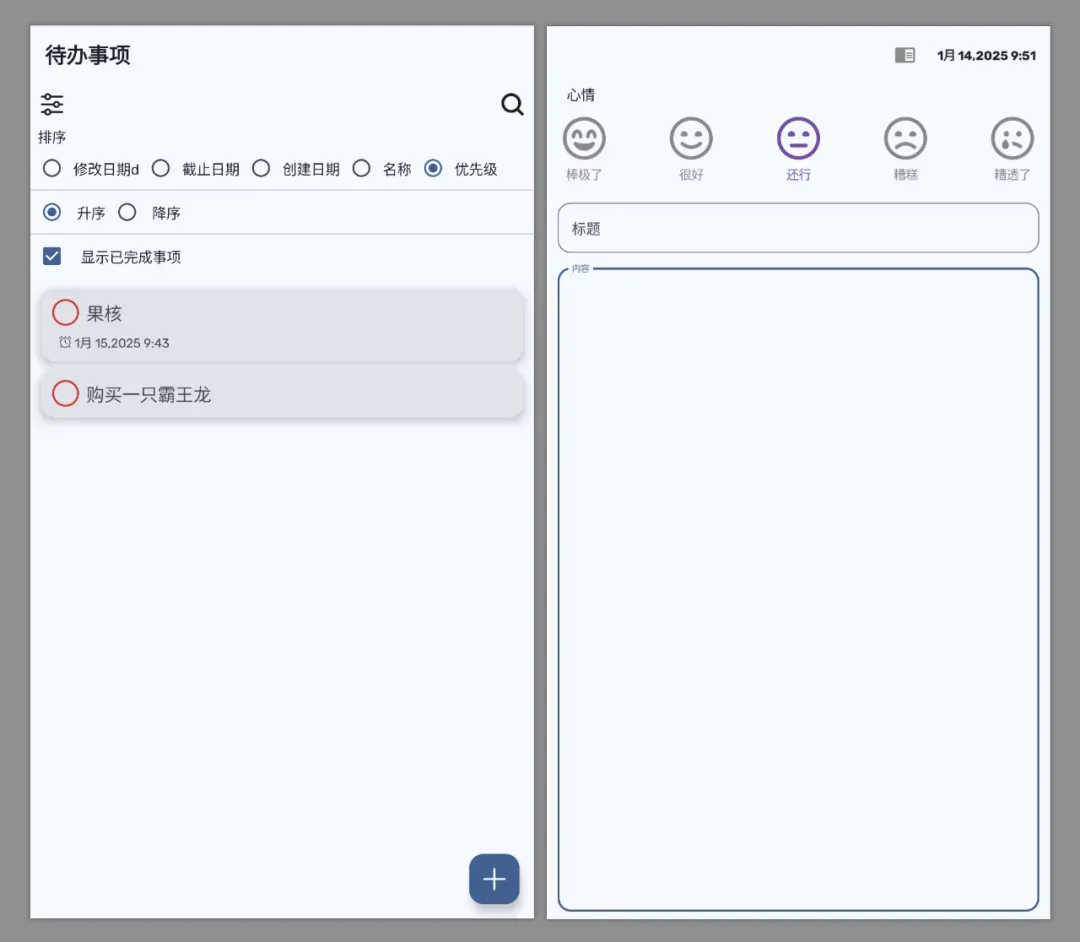The height and width of the screenshot is (942, 1080).
Task: Select the 优先级 sort radio
Action: (433, 169)
